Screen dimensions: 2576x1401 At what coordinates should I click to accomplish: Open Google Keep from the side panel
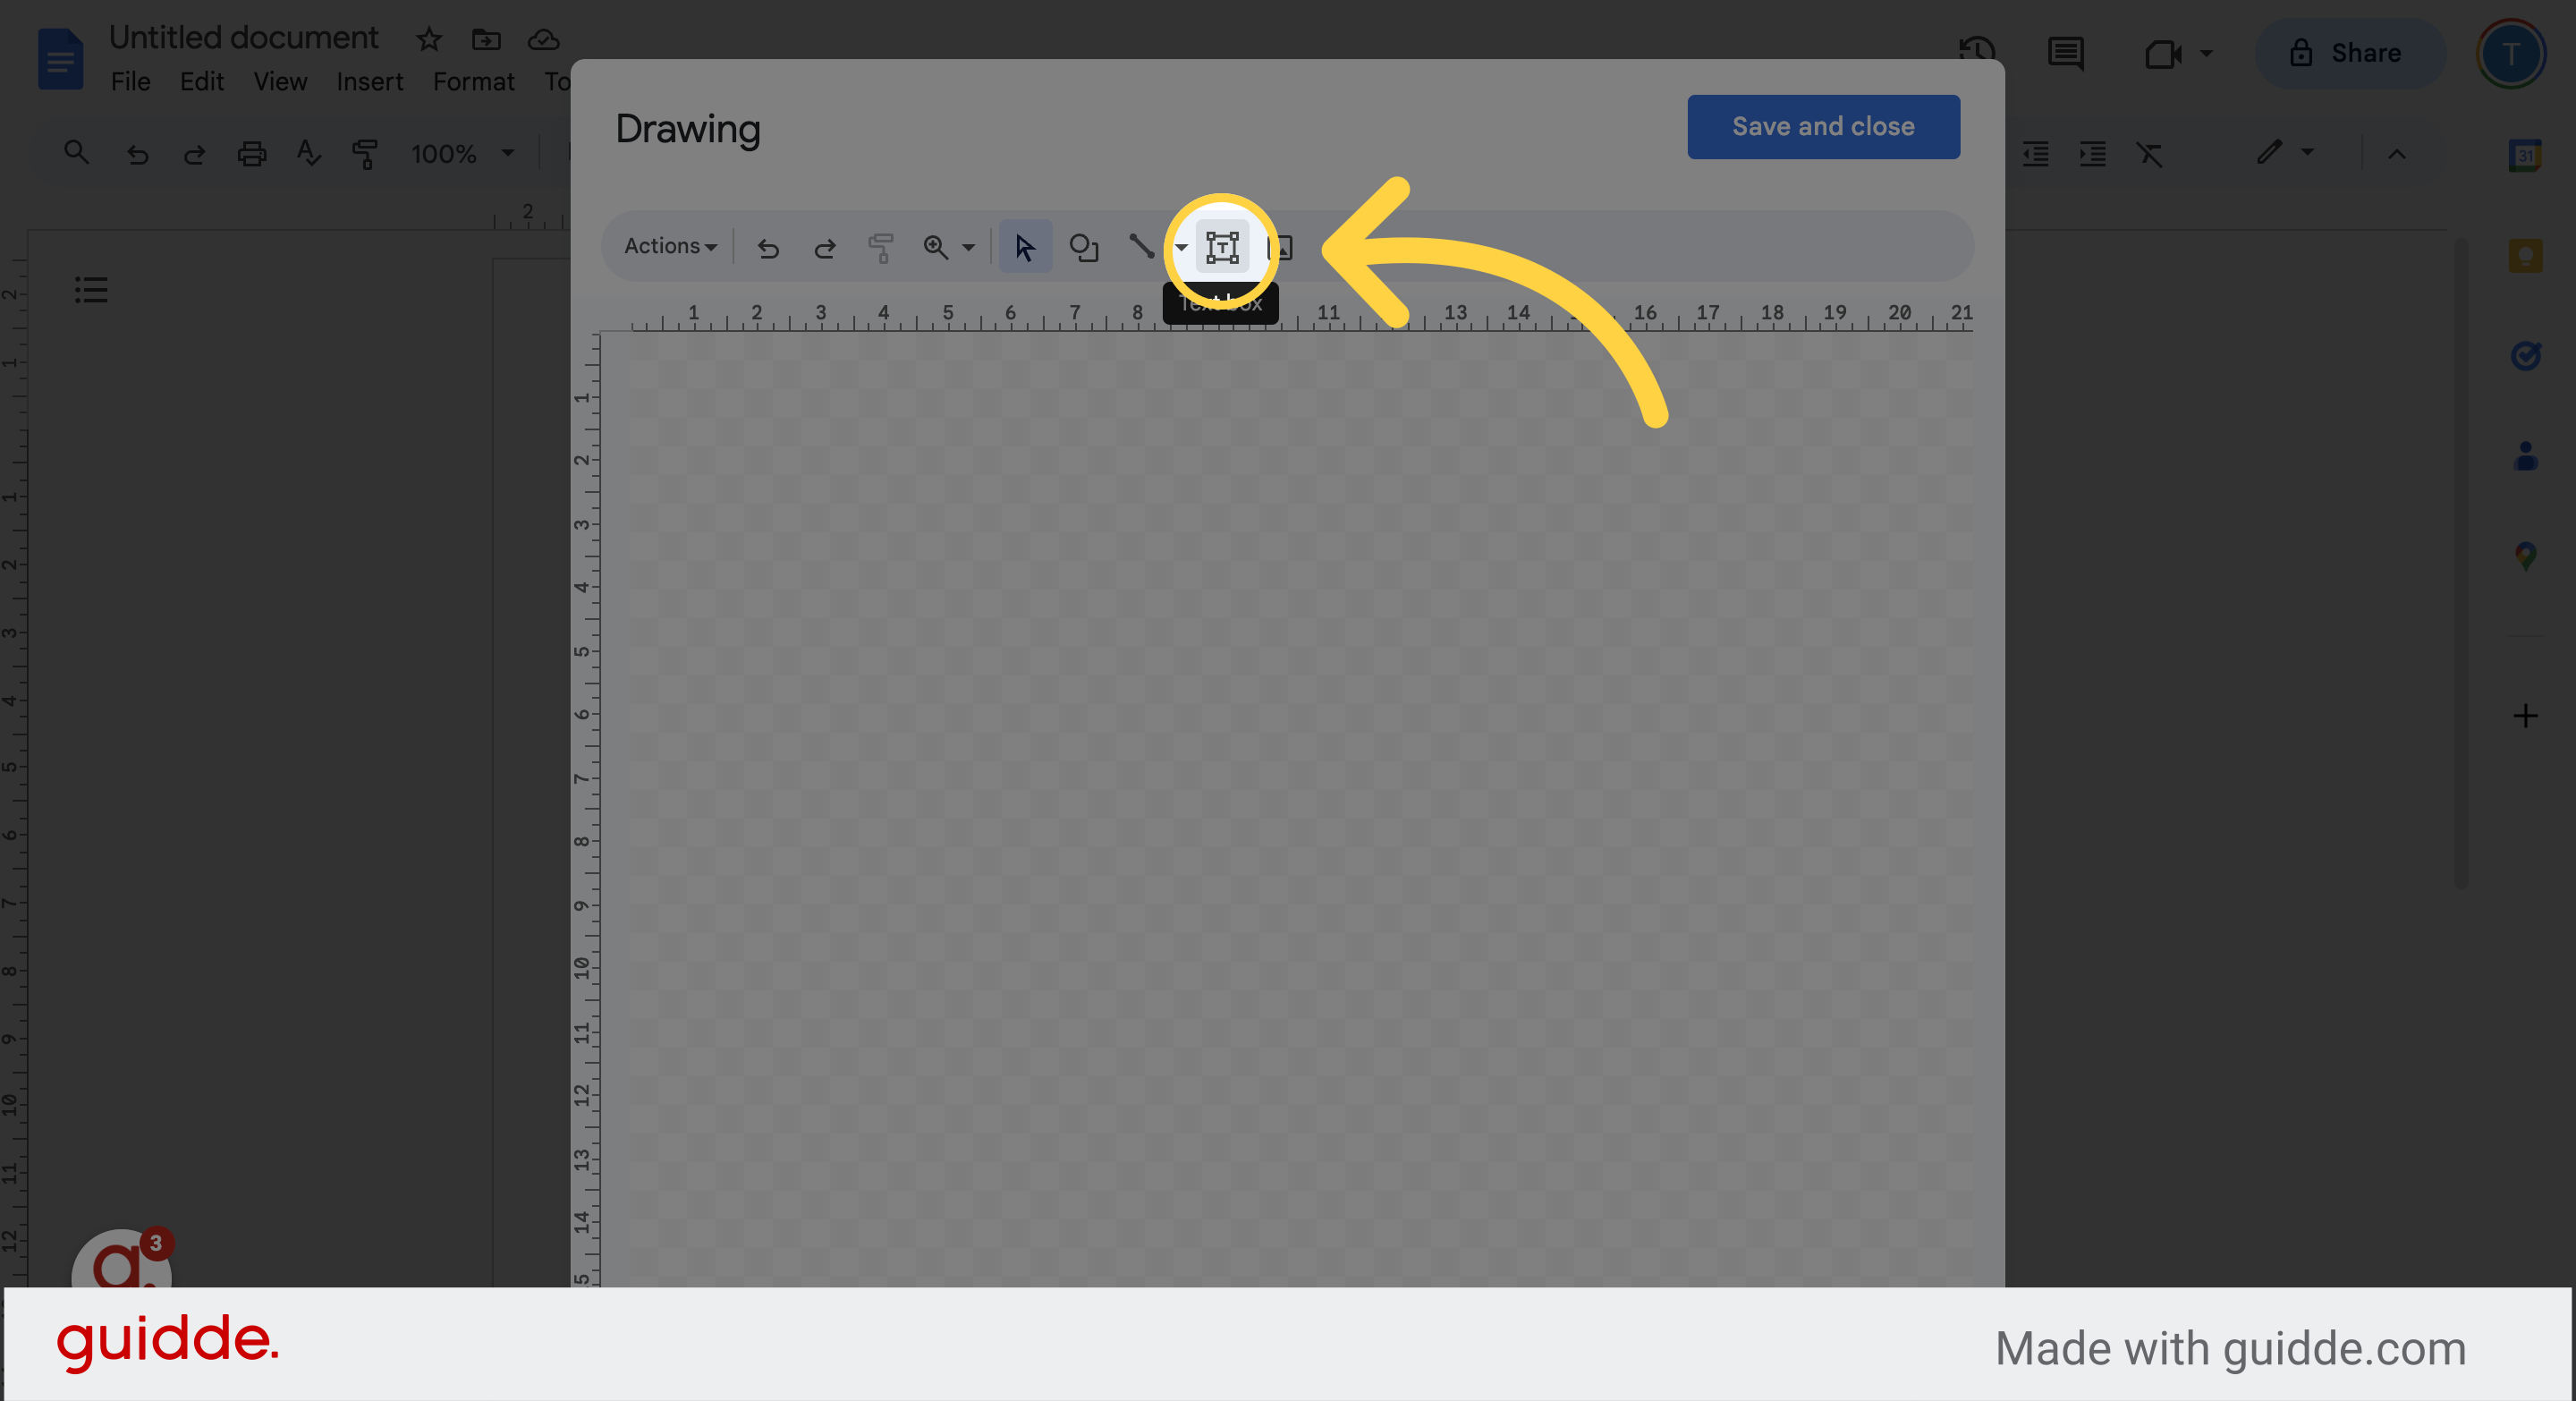(x=2524, y=255)
